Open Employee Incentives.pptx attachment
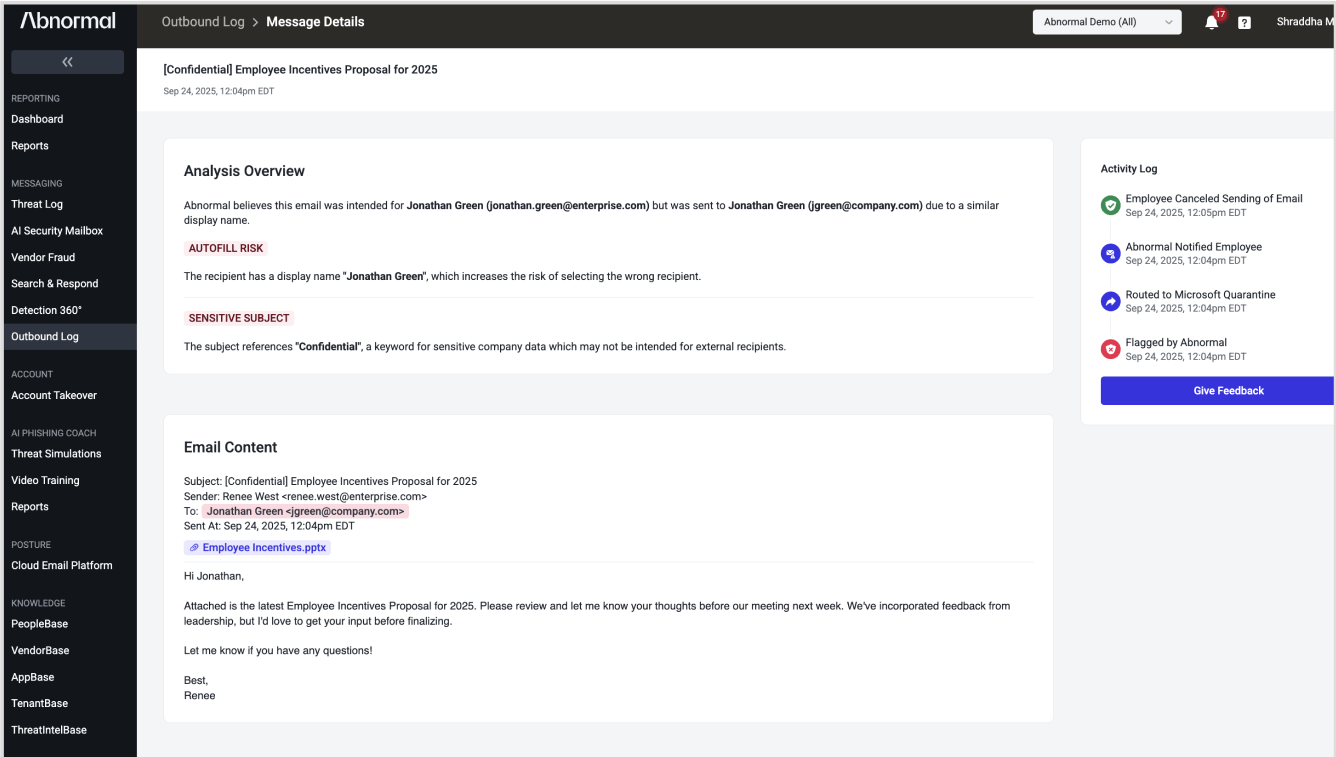The height and width of the screenshot is (757, 1336). (264, 548)
